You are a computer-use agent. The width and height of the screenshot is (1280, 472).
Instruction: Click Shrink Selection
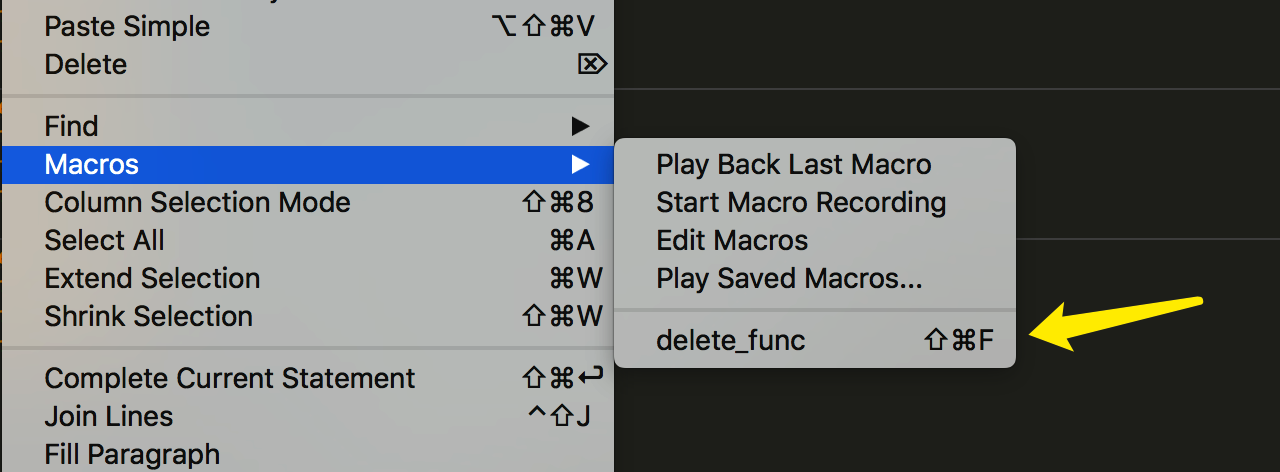point(307,317)
